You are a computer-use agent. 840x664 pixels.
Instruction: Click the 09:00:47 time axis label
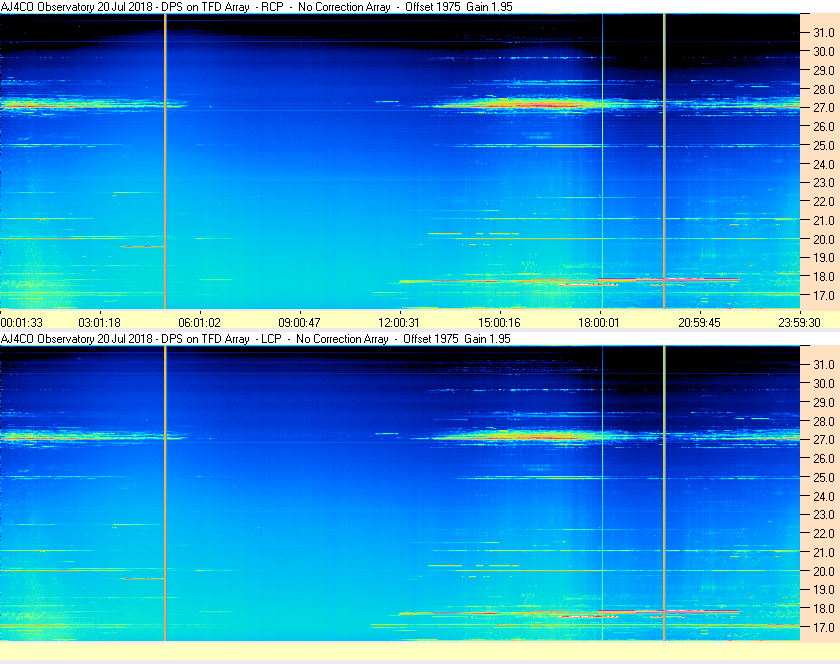299,323
